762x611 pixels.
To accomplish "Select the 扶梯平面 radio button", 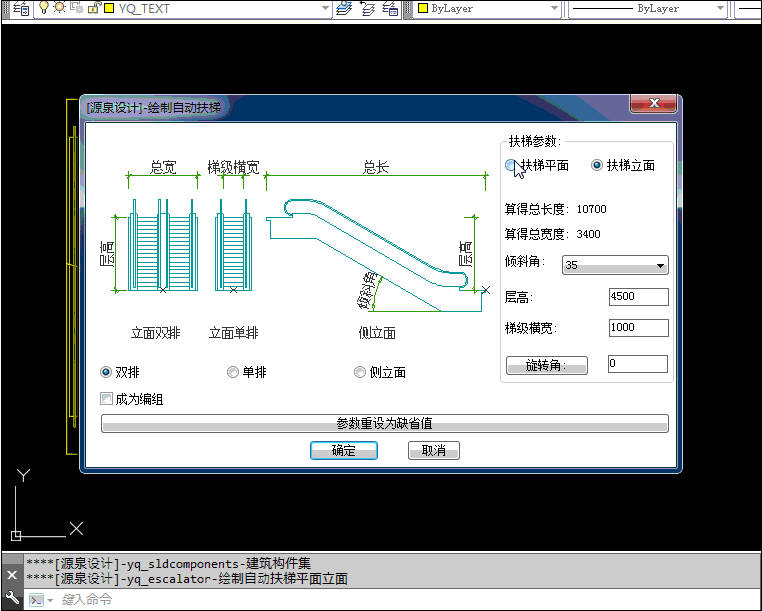I will click(510, 165).
